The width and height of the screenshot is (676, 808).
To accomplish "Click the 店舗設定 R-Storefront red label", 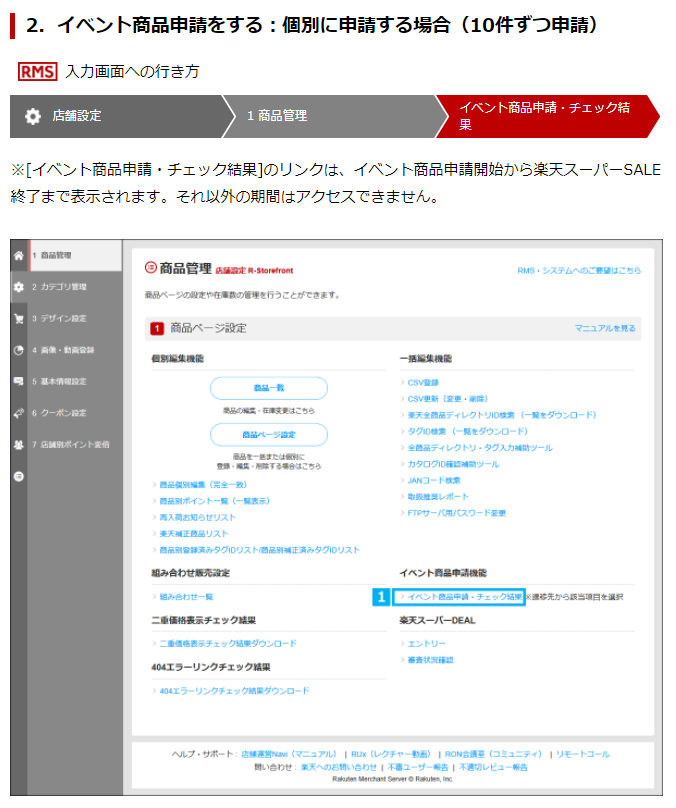I will 254,271.
